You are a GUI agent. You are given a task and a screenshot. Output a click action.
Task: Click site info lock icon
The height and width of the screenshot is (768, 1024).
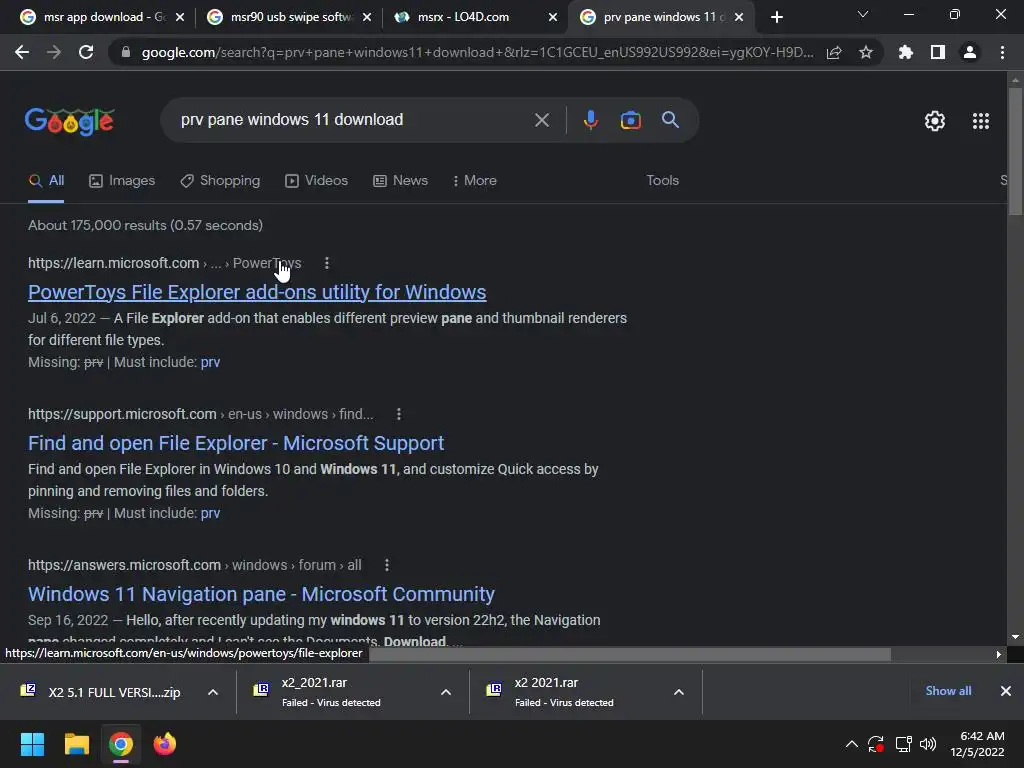click(x=126, y=52)
